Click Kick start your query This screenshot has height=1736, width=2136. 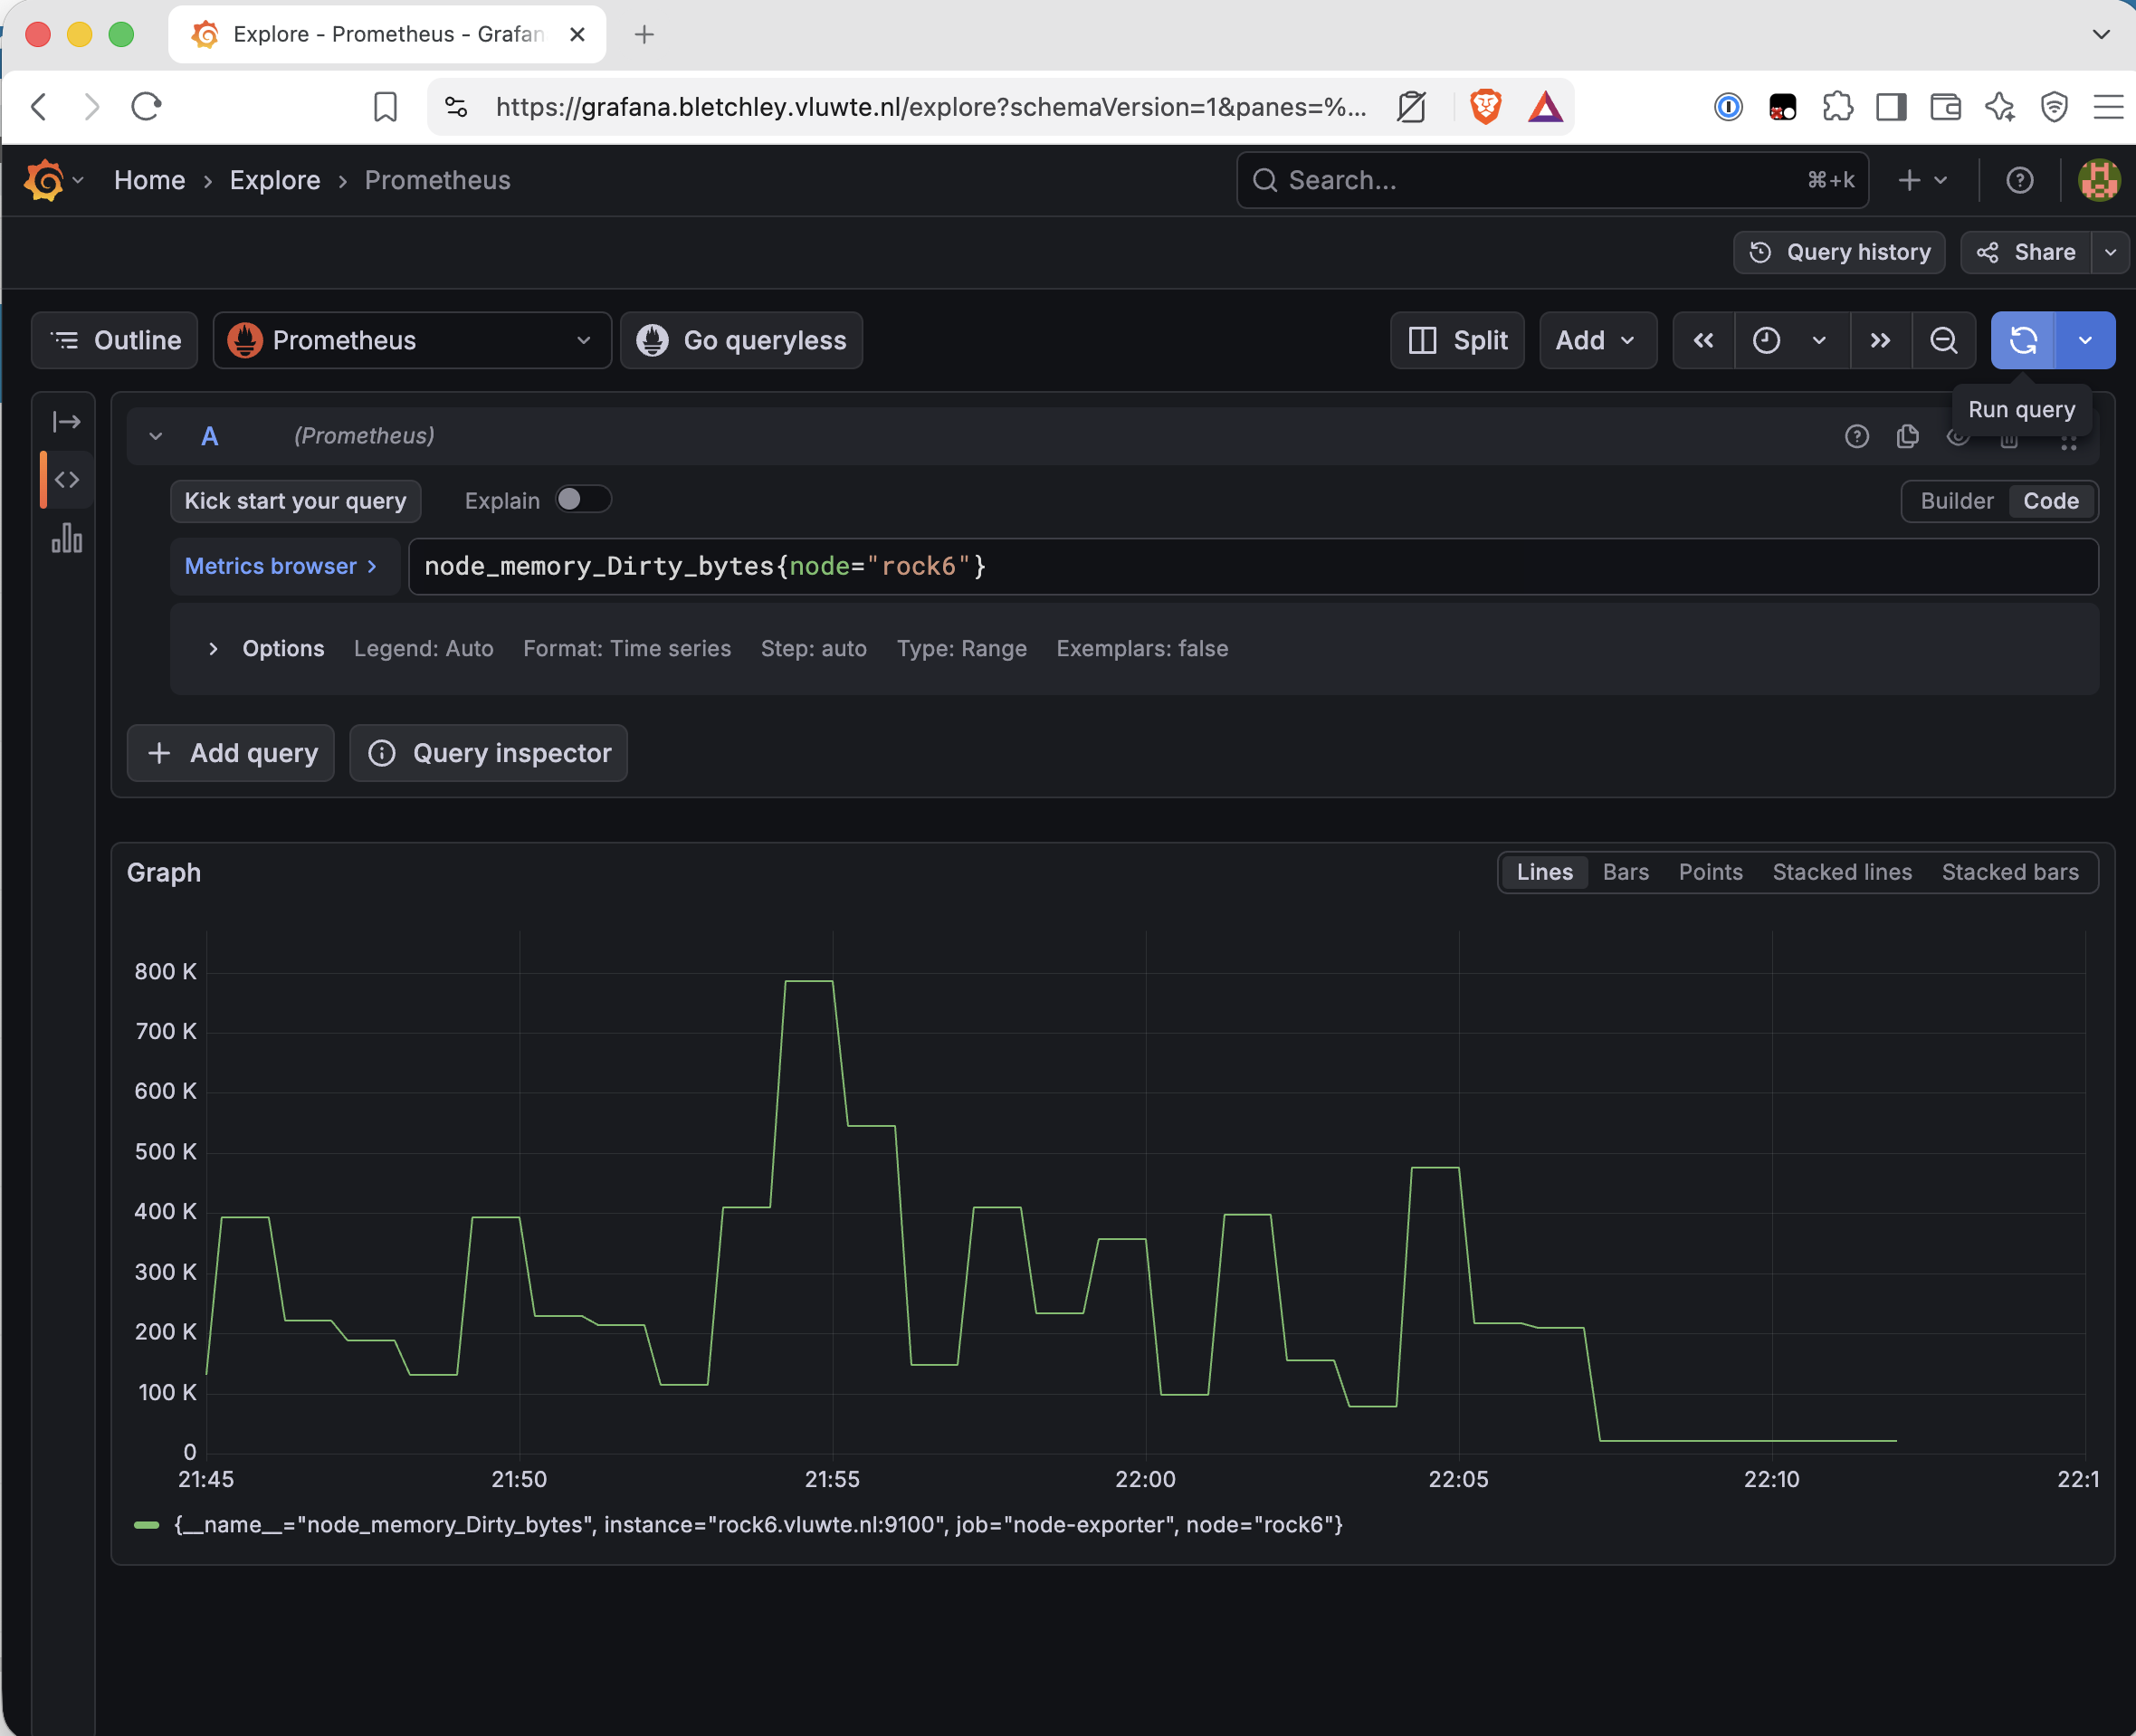pos(295,501)
